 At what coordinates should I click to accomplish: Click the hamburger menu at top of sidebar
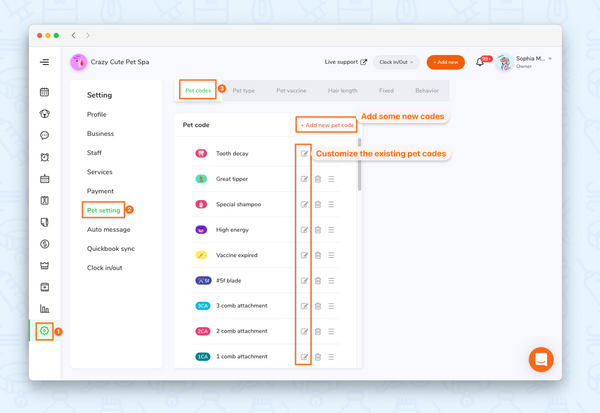[x=44, y=62]
